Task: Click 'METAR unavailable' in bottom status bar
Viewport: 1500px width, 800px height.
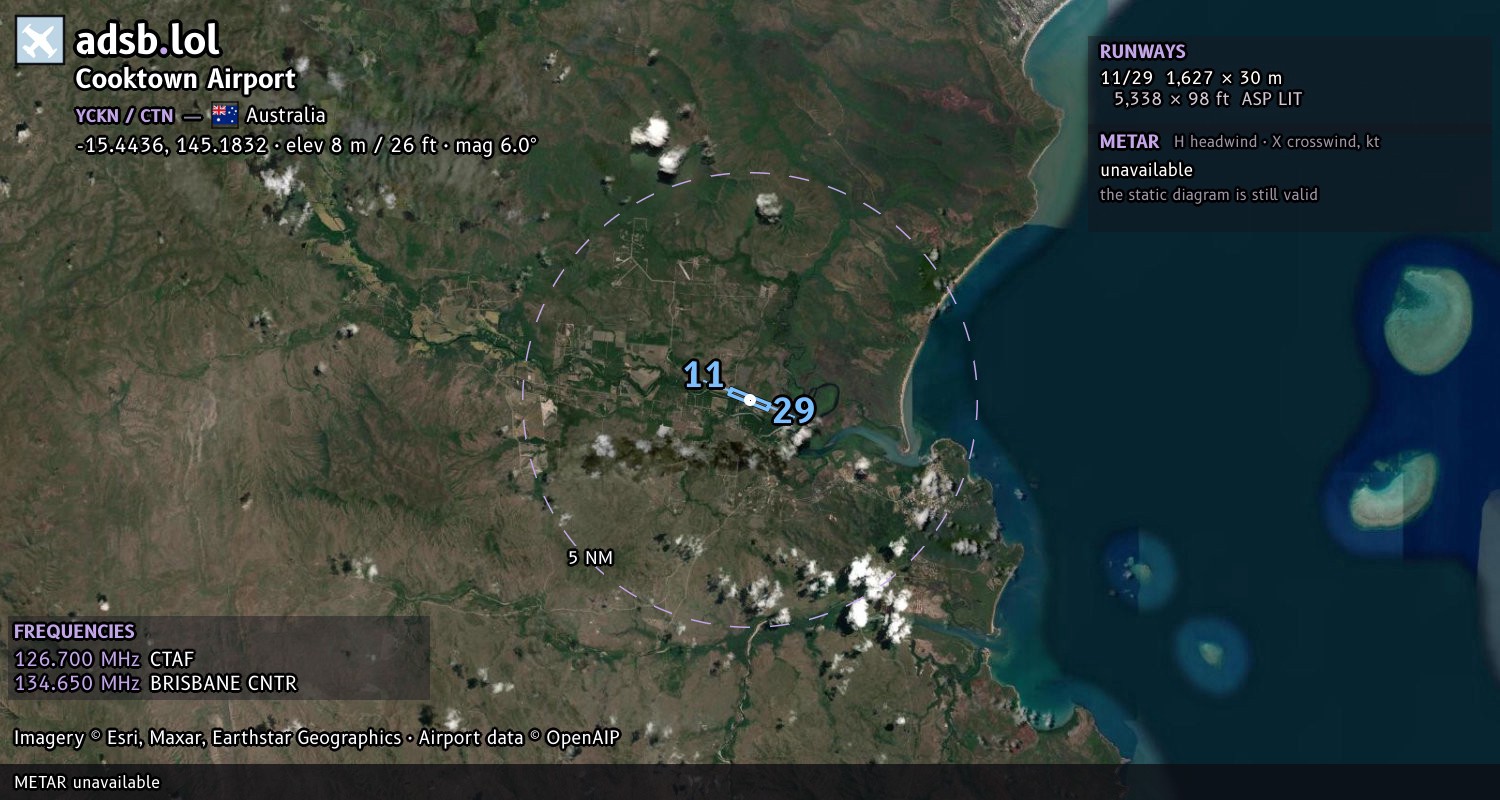Action: point(87,782)
